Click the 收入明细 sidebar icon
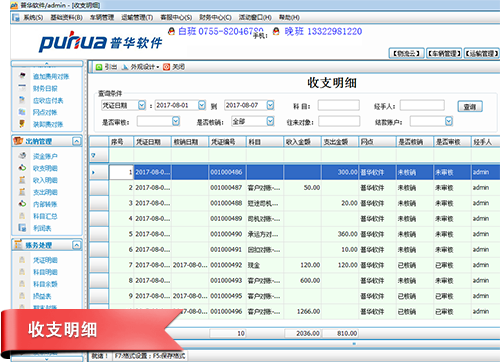500x362 pixels. [x=22, y=180]
